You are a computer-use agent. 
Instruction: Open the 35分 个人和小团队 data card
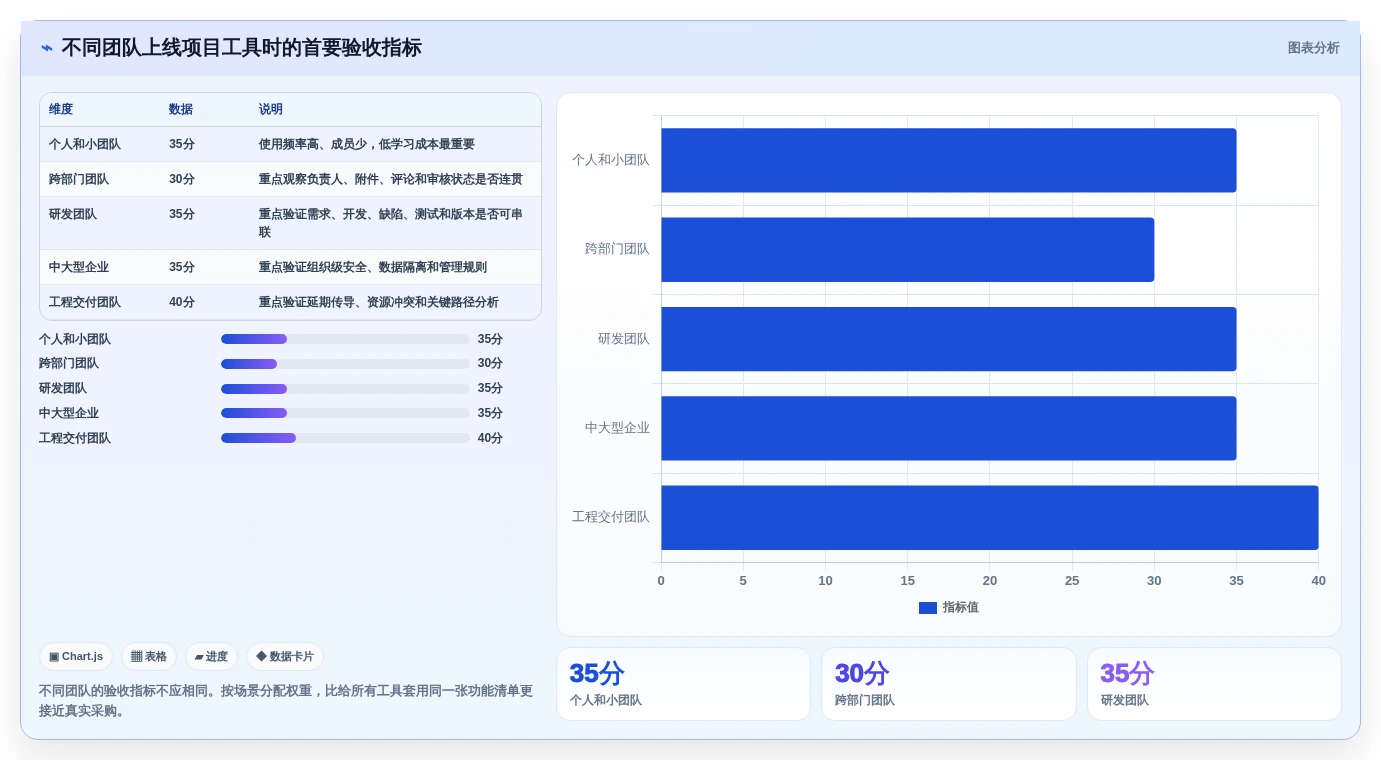pyautogui.click(x=683, y=684)
